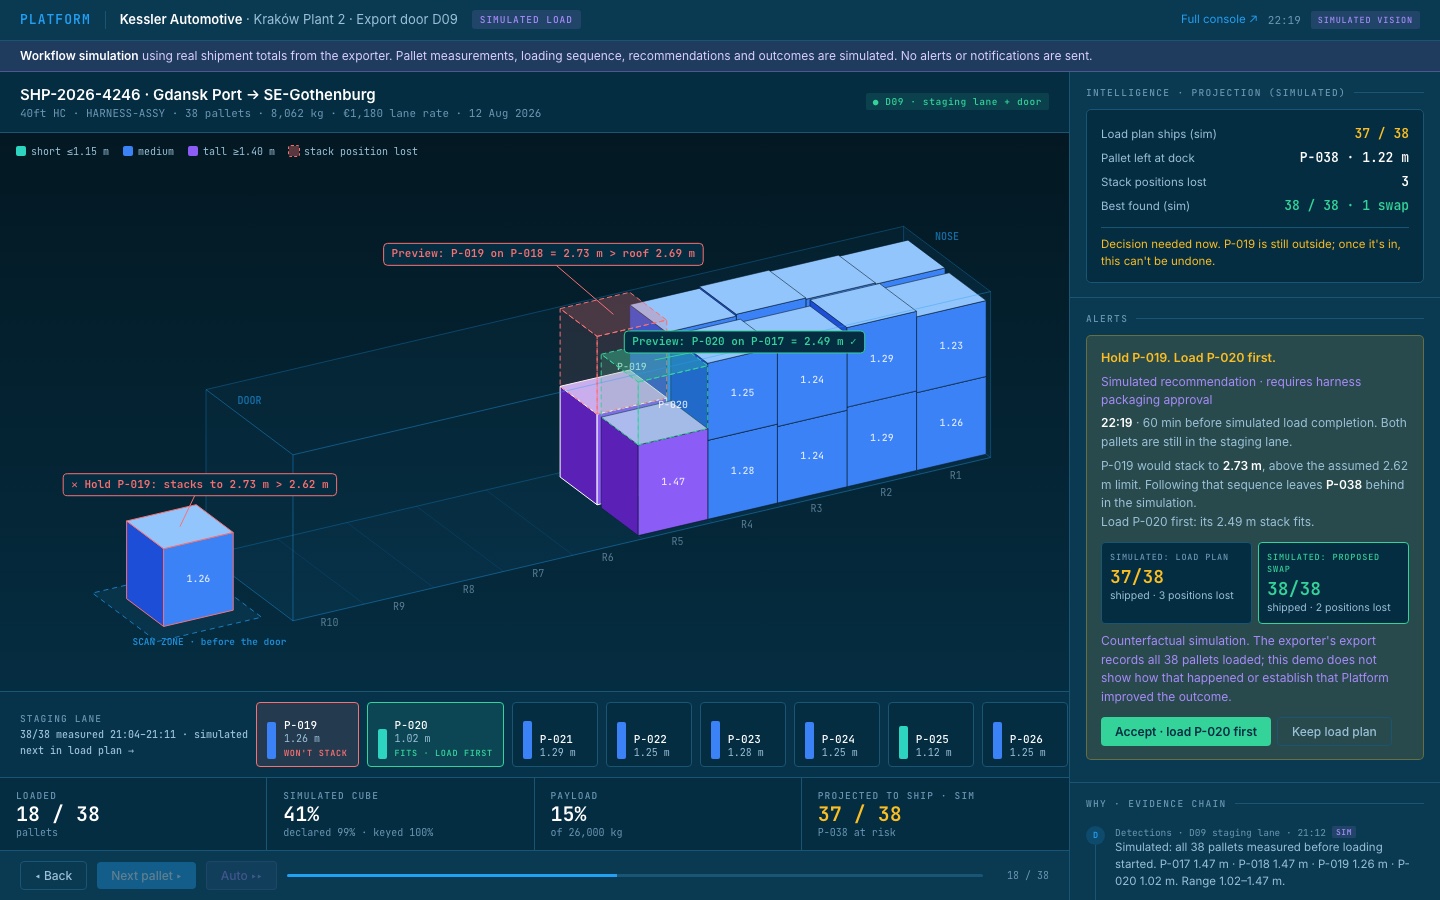This screenshot has height=900, width=1440.
Task: Select the Simulated Load Plan 37/38 card
Action: point(1176,583)
